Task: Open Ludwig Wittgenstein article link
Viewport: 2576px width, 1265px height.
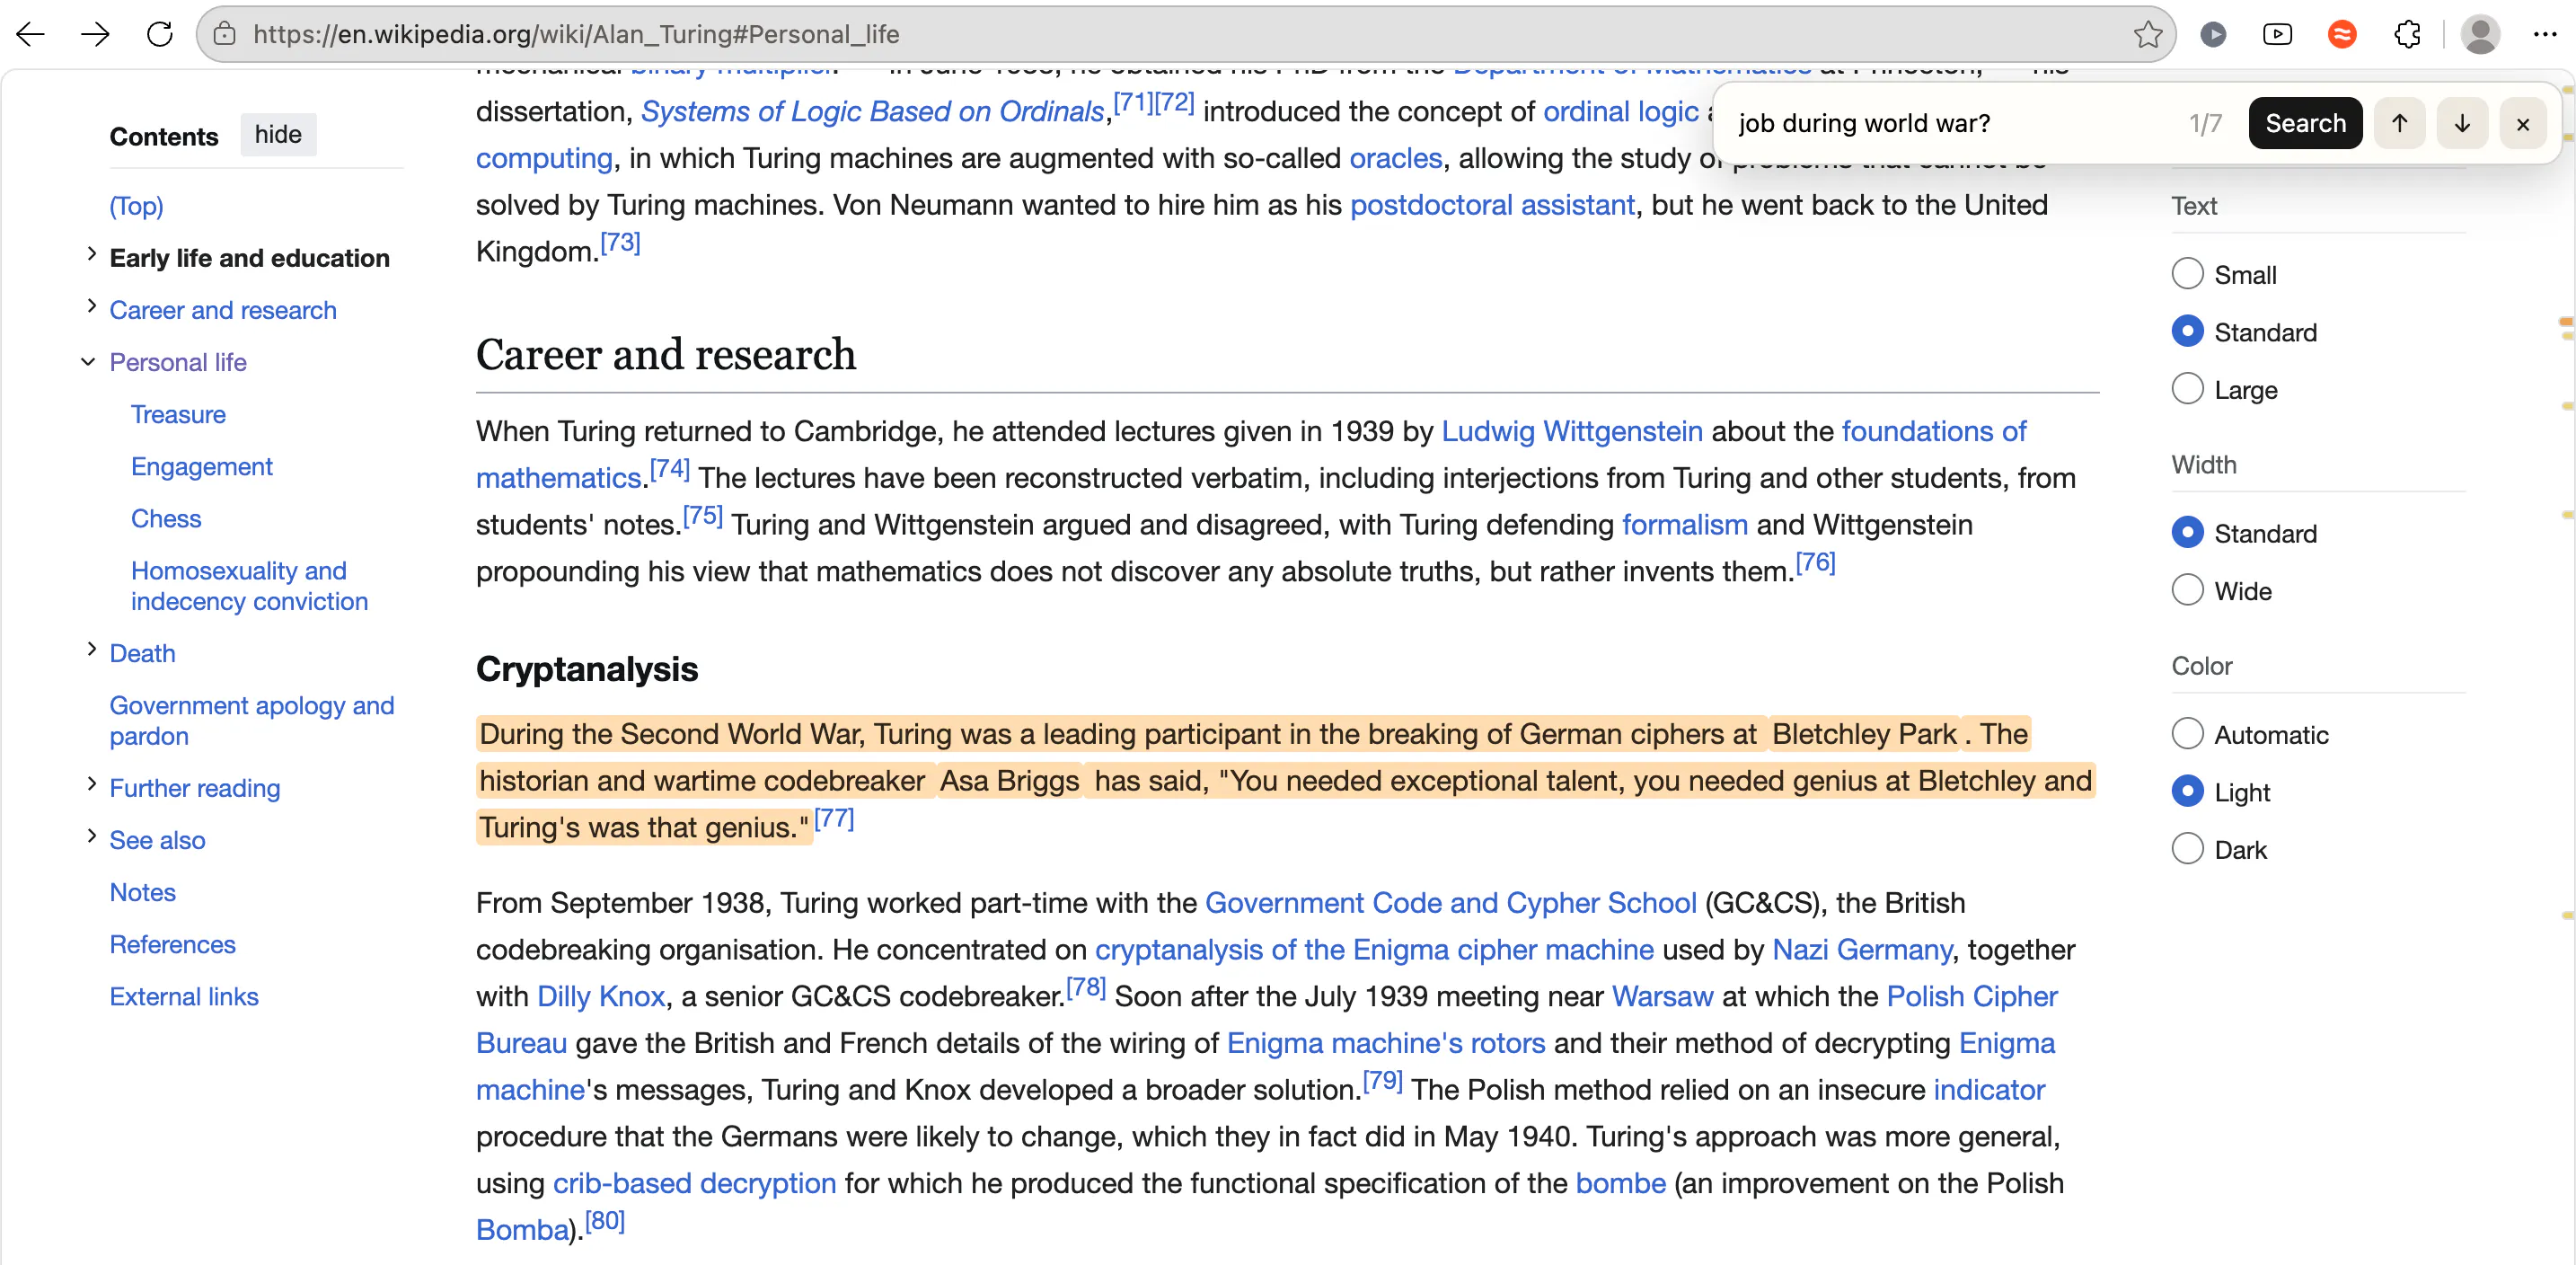Action: pos(1572,431)
